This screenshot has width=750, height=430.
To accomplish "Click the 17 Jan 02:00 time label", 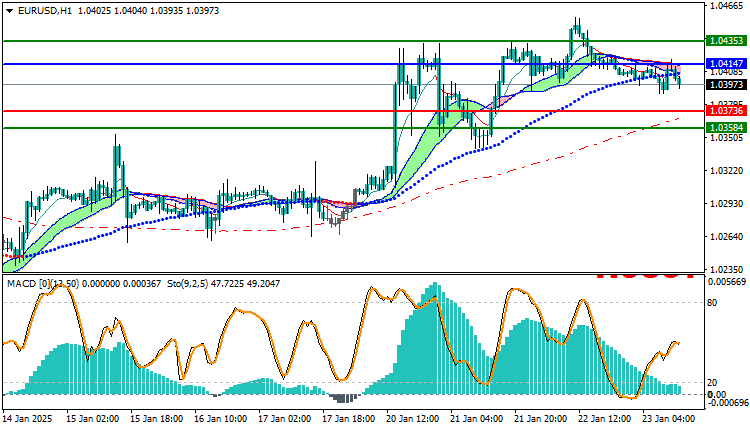I will [x=285, y=419].
